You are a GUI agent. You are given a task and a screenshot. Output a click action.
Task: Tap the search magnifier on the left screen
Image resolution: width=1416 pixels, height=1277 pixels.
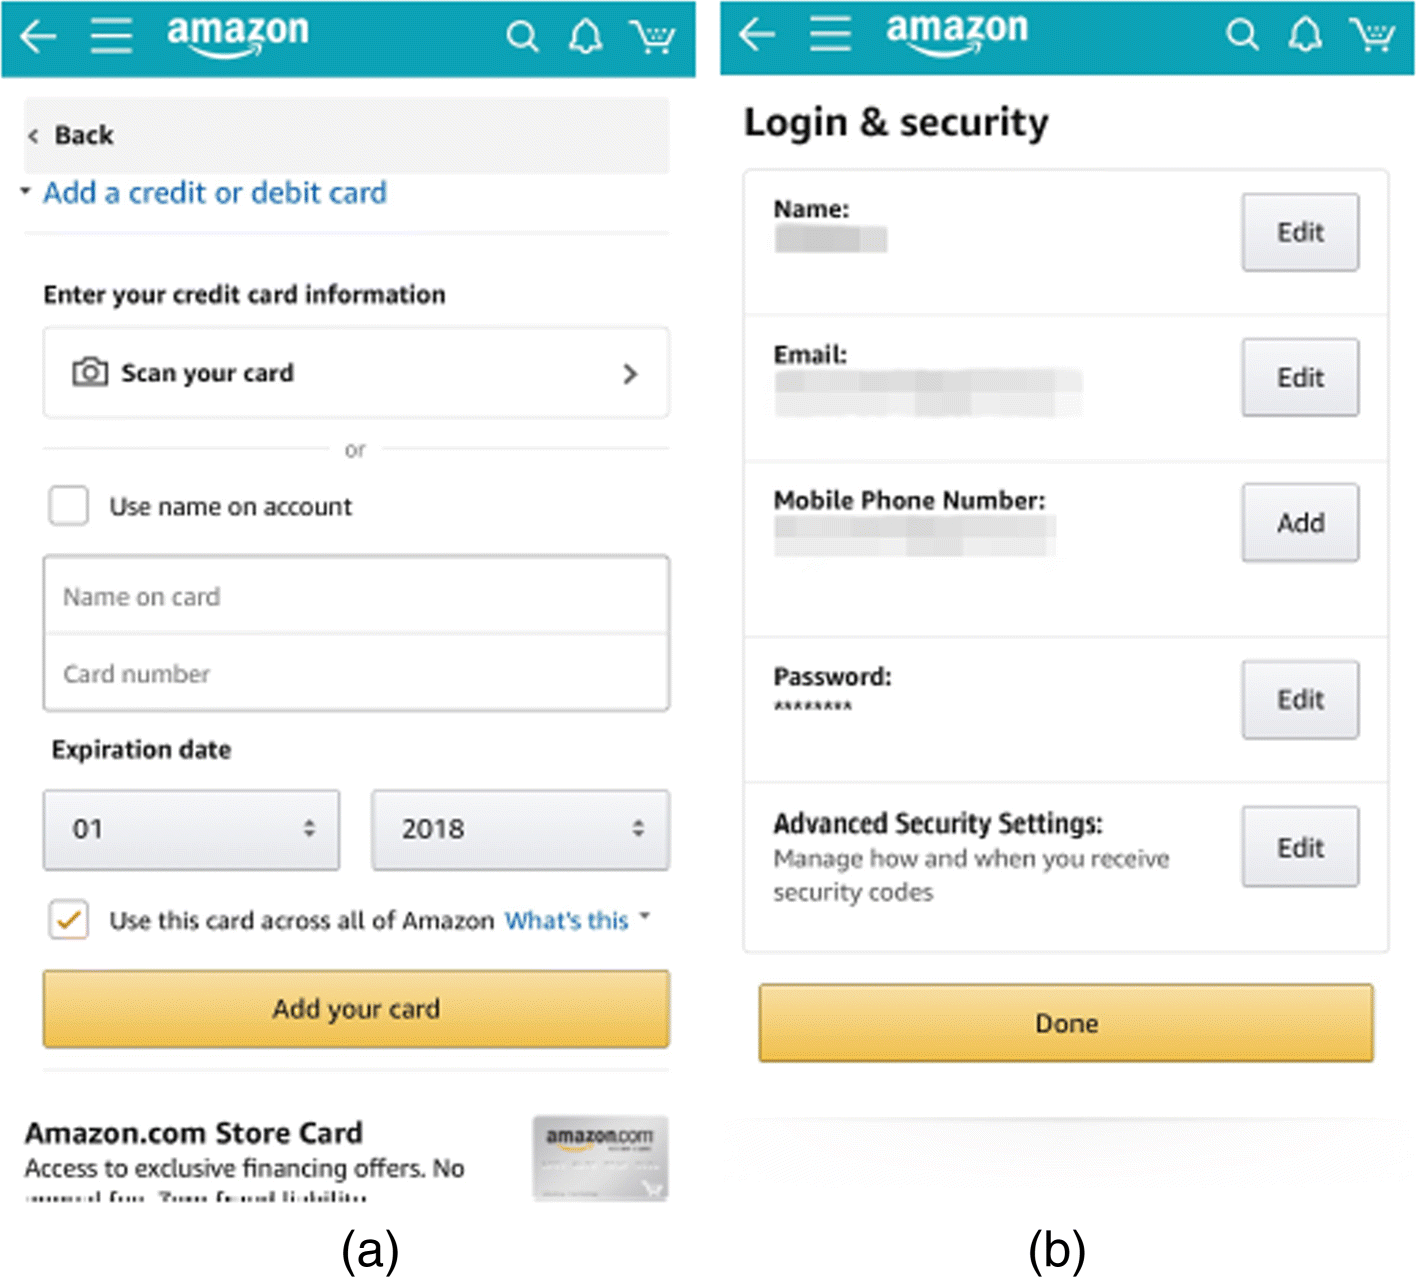click(523, 36)
